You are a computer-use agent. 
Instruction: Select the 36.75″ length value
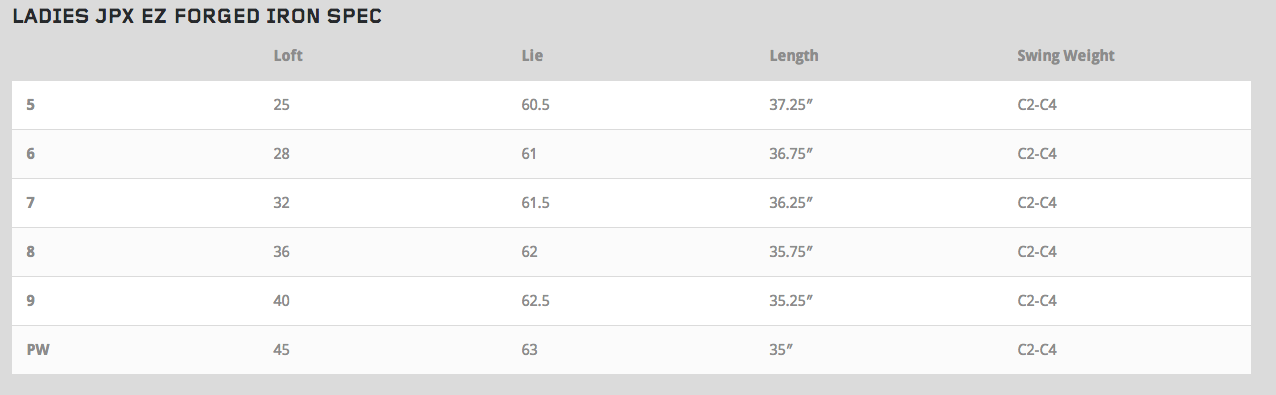point(791,153)
